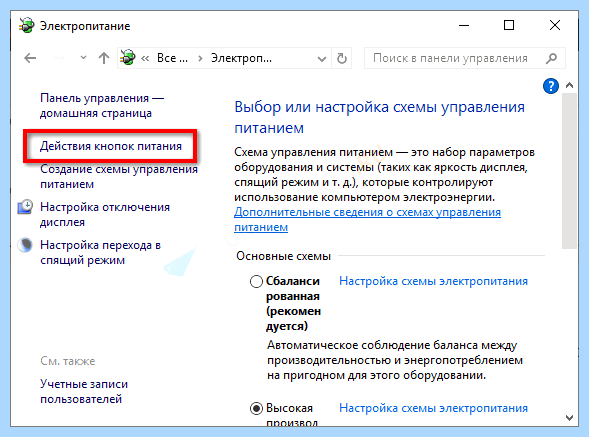Image resolution: width=589 pixels, height=437 pixels.
Task: Click the 'Электроп...' breadcrumb segment
Action: pos(241,58)
